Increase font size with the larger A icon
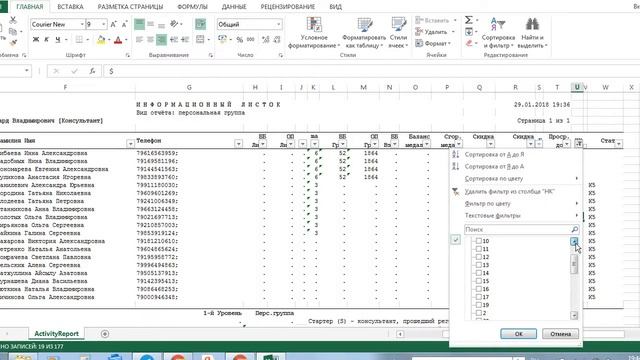 click(113, 24)
